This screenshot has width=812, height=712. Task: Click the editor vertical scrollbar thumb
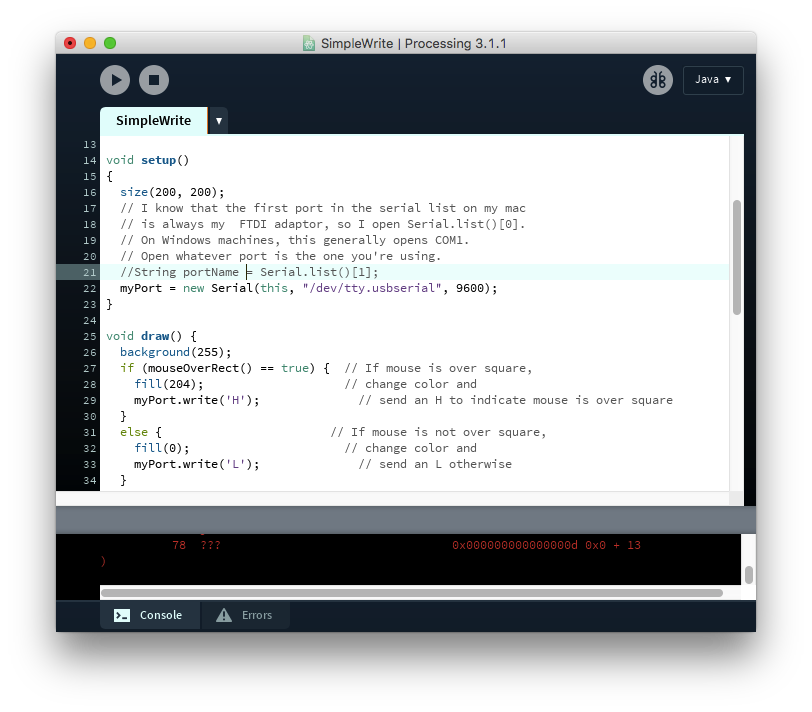pos(736,257)
